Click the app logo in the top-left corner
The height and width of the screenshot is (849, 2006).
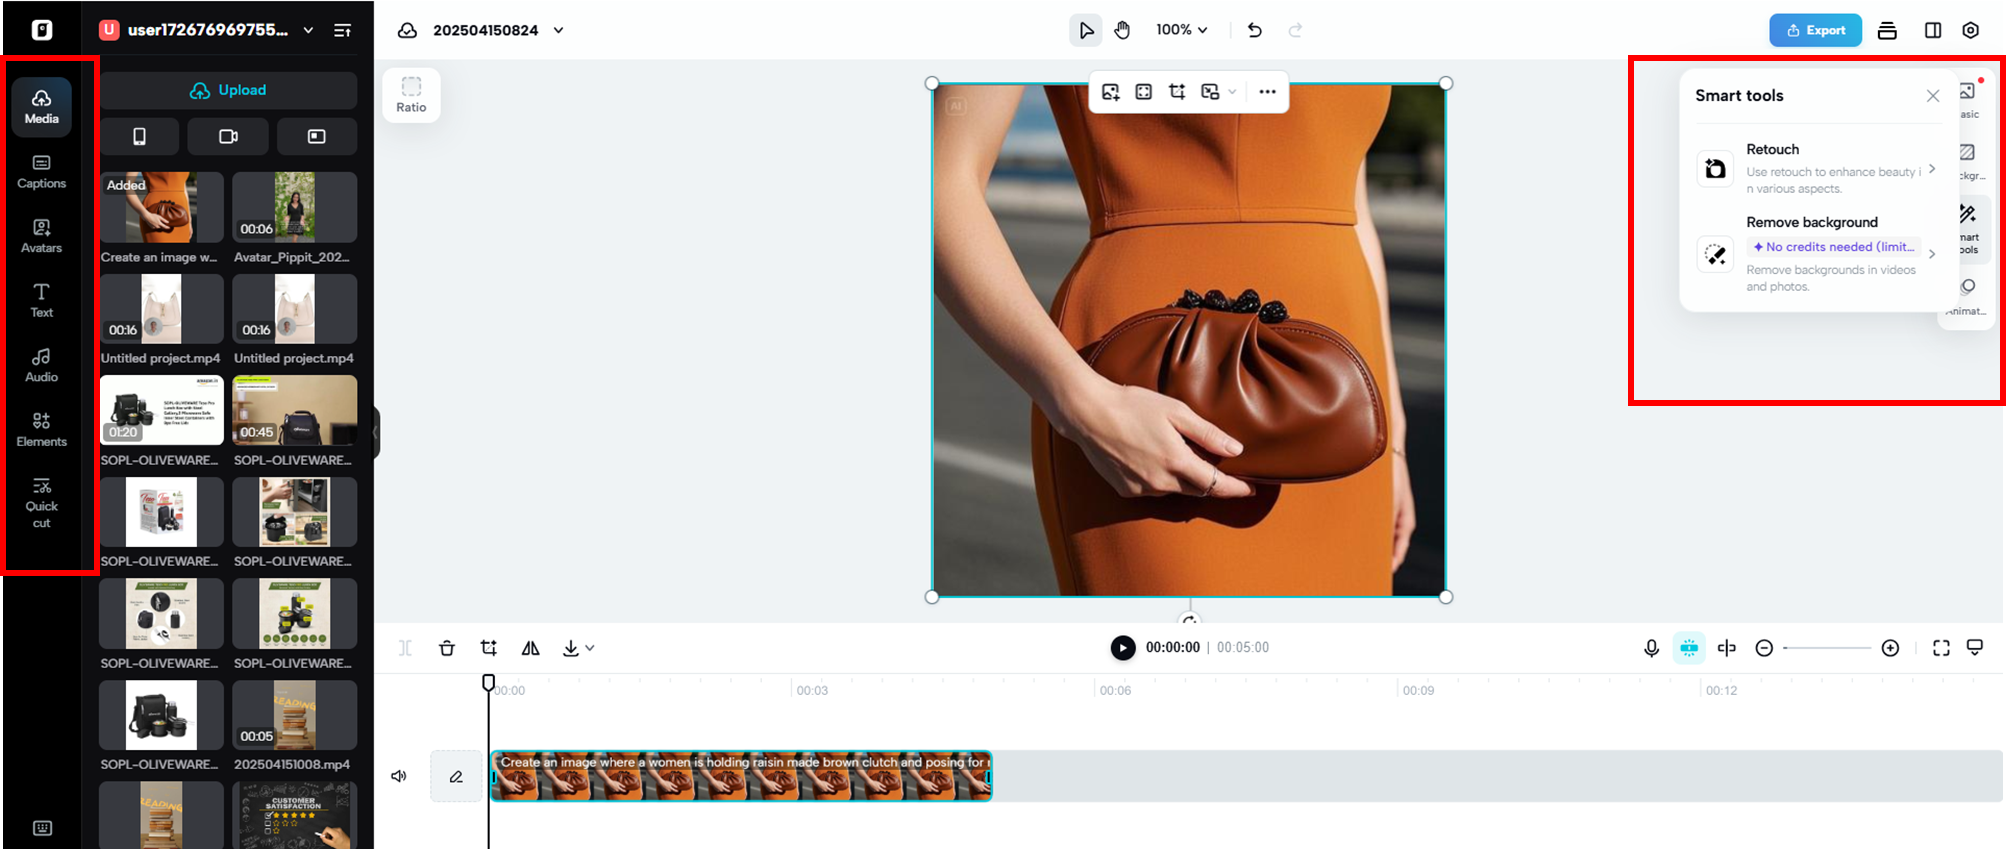coord(42,30)
